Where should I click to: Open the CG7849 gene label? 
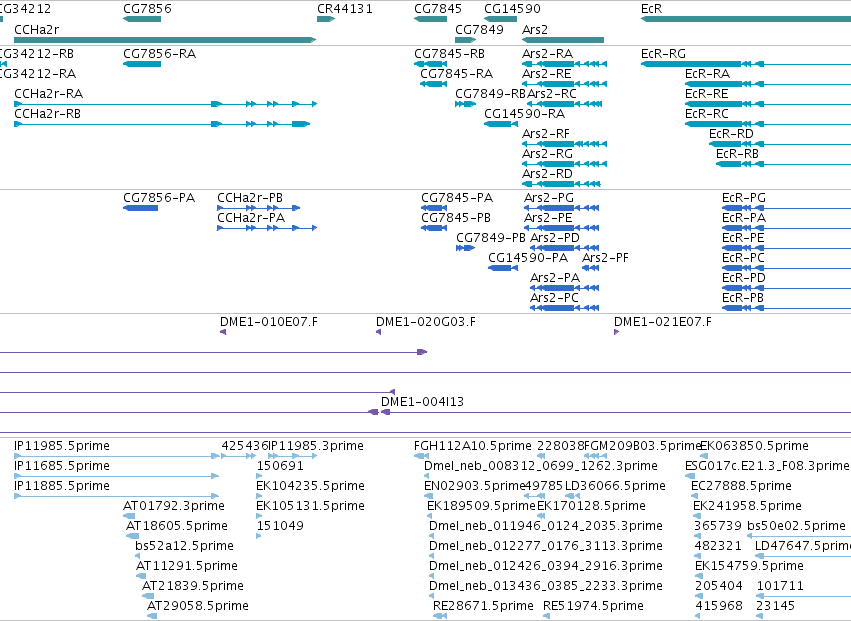[479, 29]
